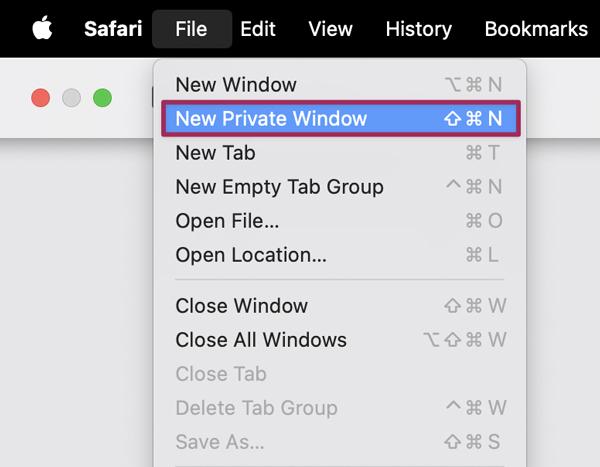Screen dimensions: 600x467
Task: Close the open File menu
Action: click(x=191, y=29)
